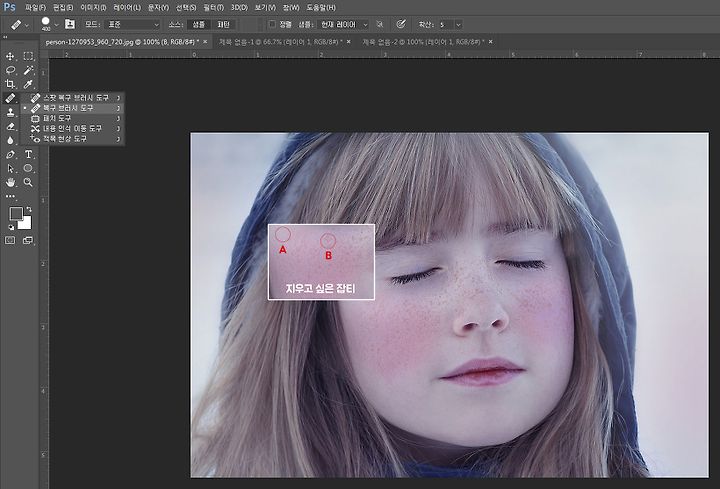
Task: Select the Move tool
Action: (x=10, y=56)
